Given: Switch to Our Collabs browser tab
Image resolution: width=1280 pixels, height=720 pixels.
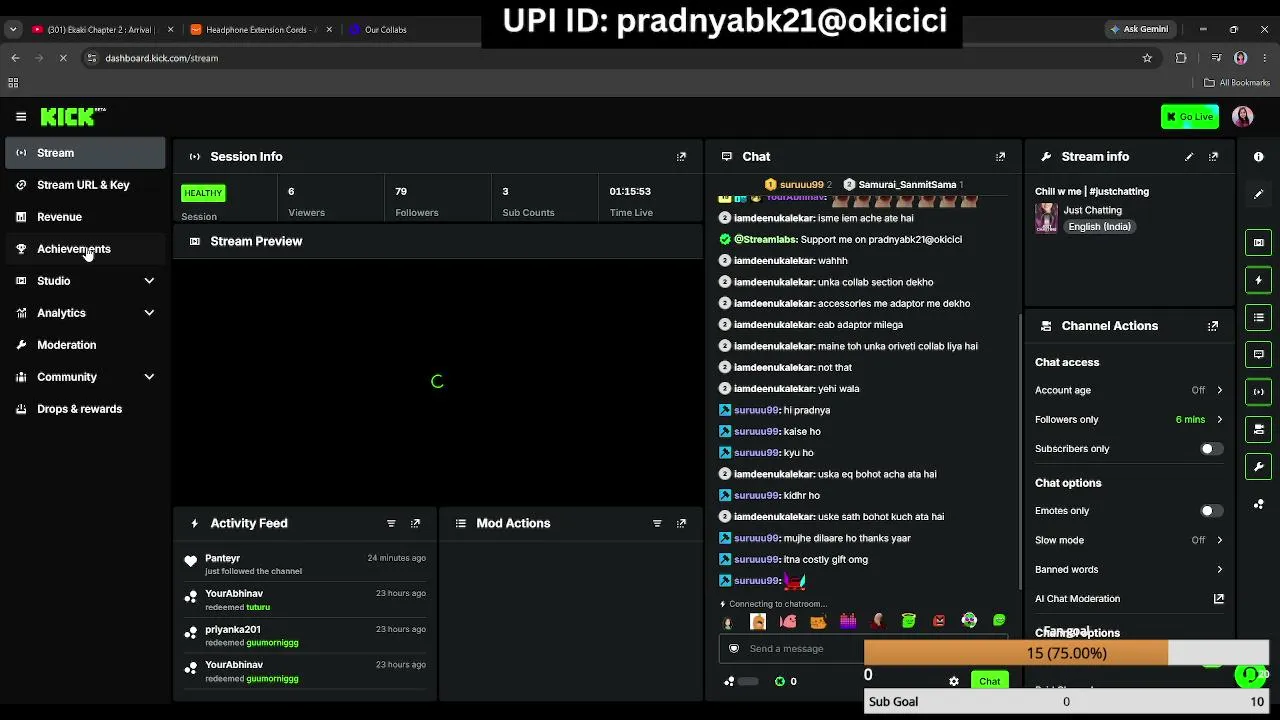Looking at the screenshot, I should pyautogui.click(x=385, y=29).
